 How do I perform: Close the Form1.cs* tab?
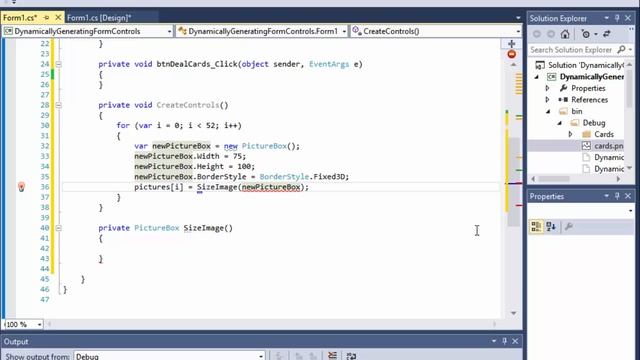tap(58, 18)
